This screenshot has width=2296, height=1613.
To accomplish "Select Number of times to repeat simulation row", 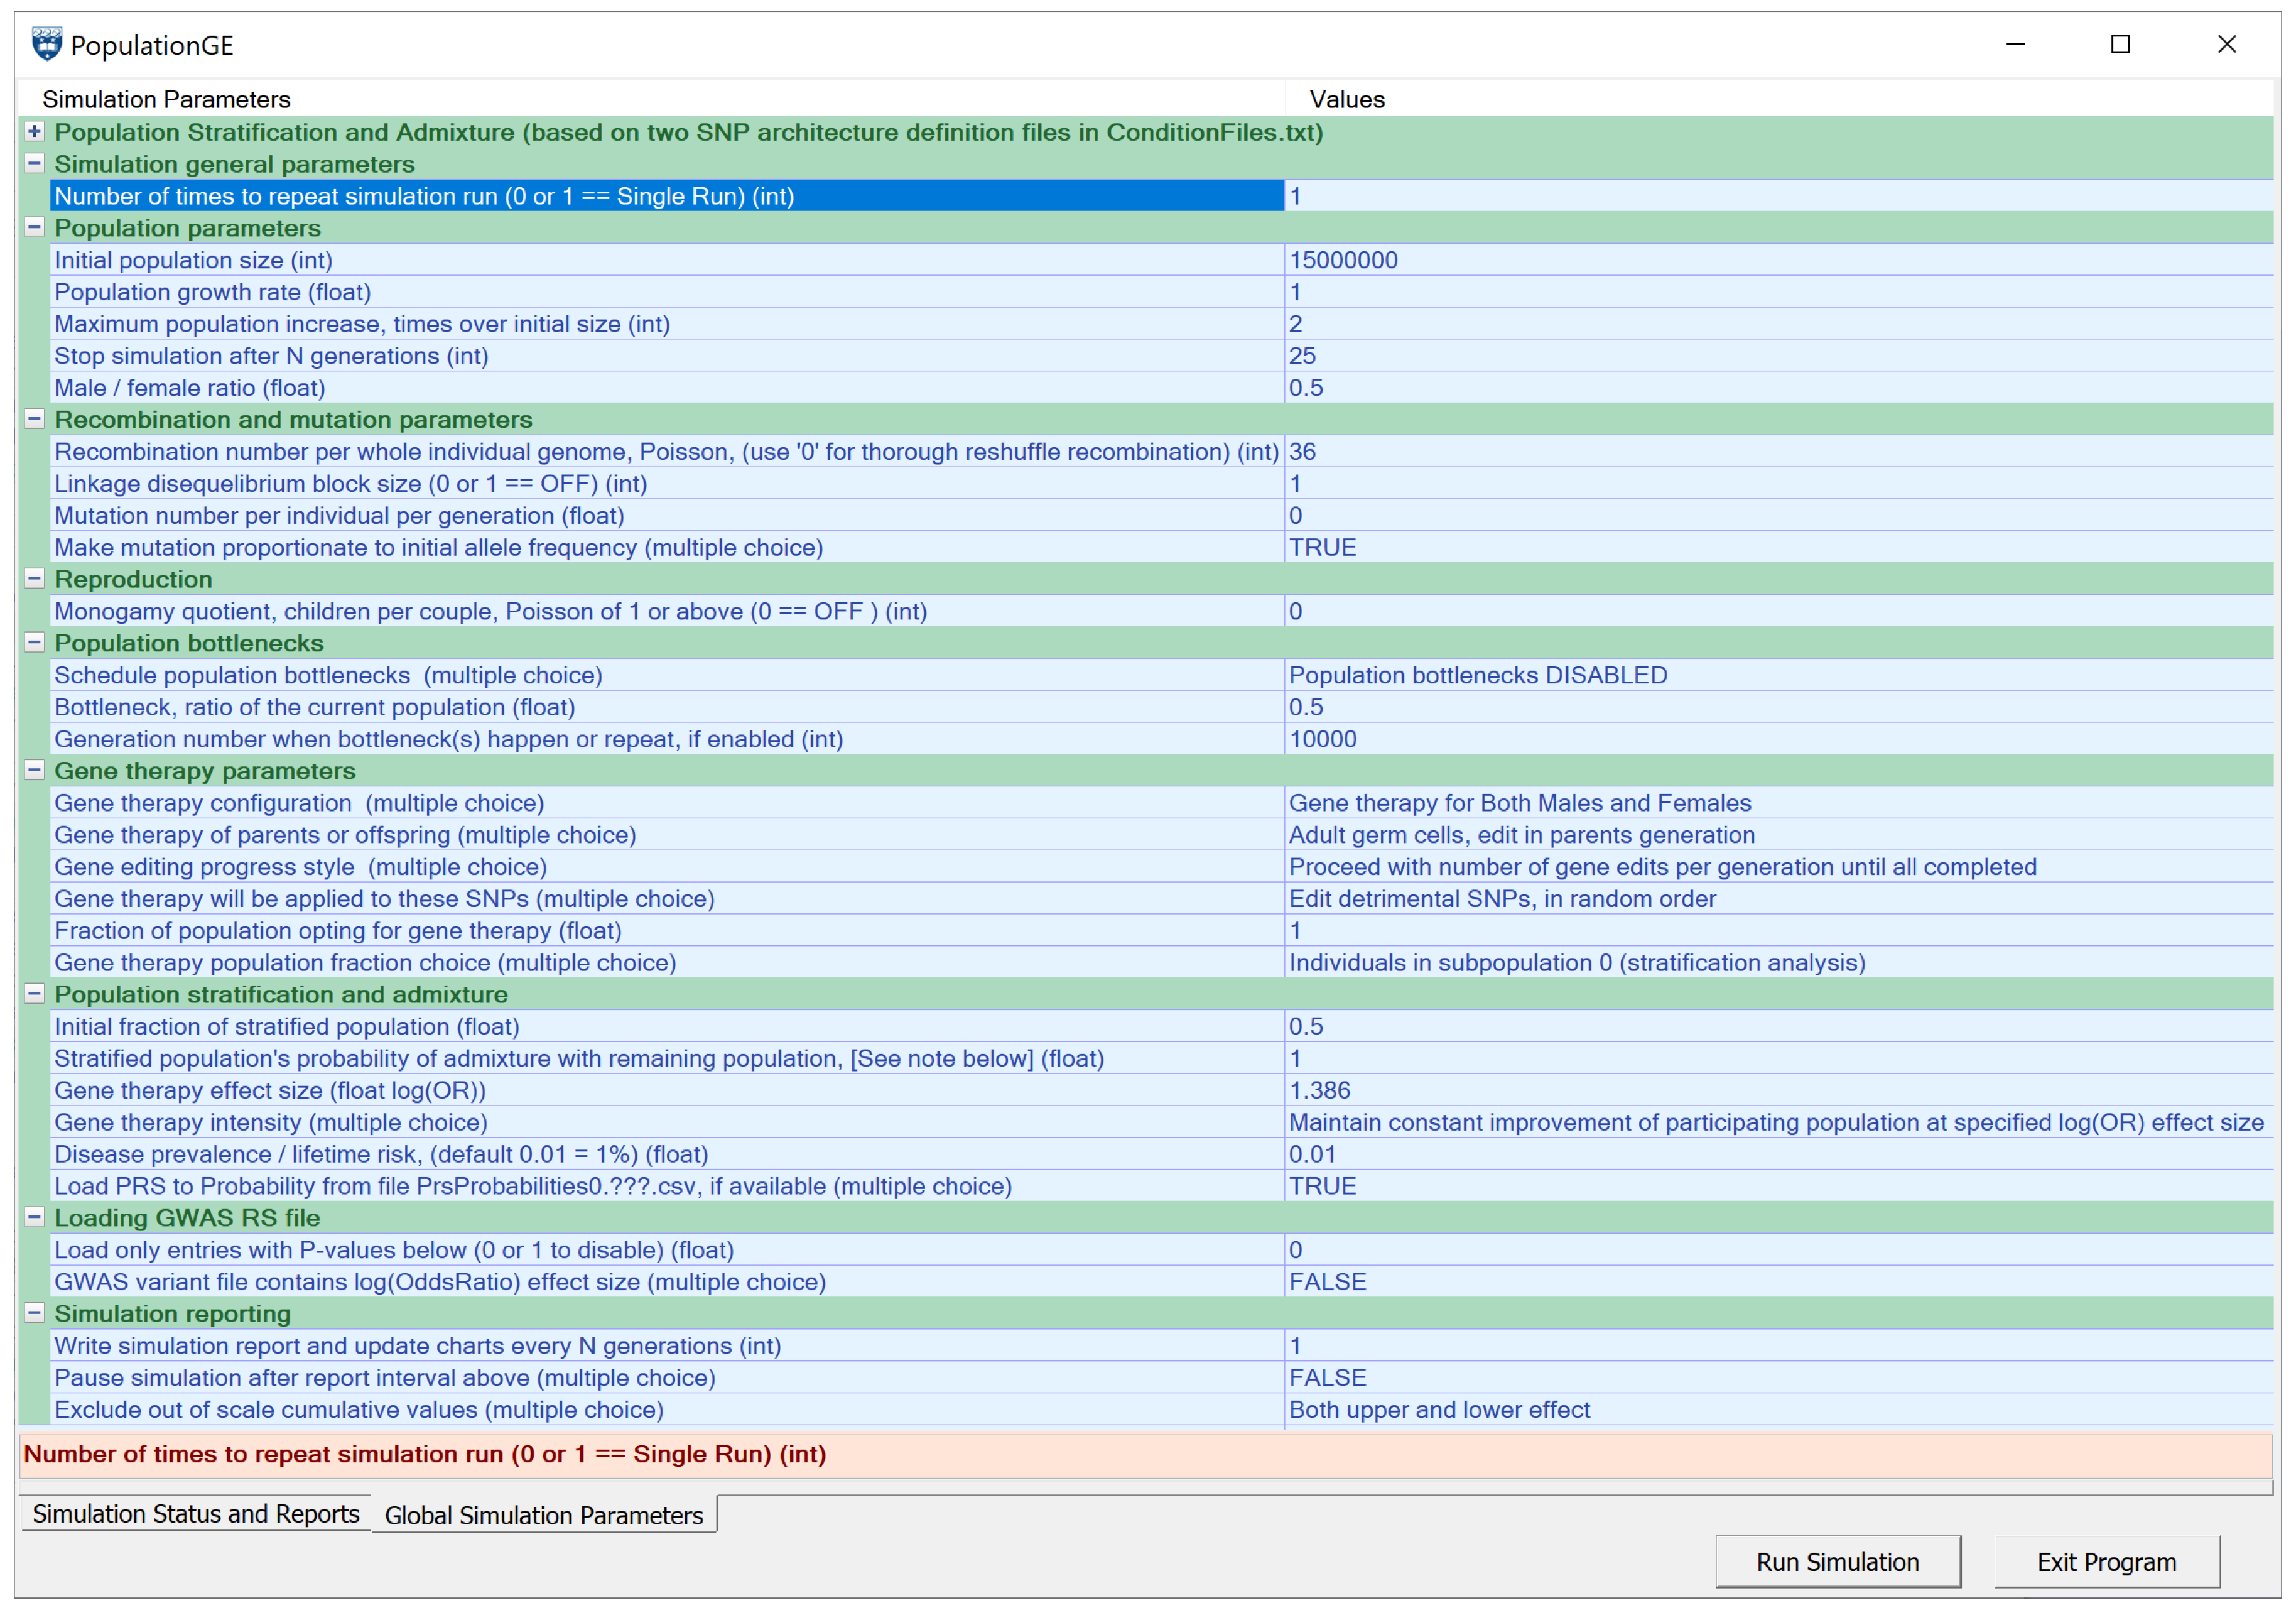I will [667, 196].
